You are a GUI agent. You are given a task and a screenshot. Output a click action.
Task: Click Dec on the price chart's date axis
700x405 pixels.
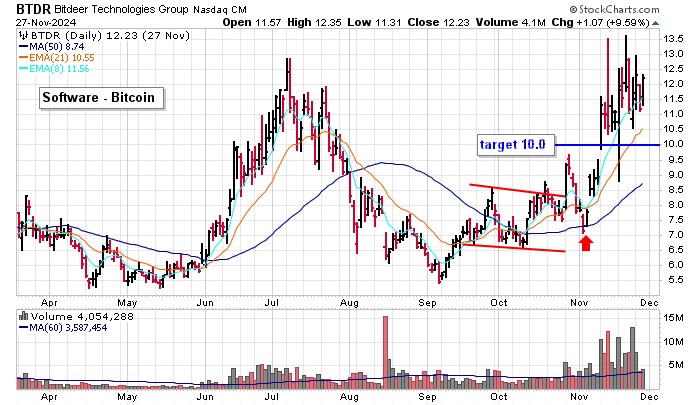(x=650, y=303)
